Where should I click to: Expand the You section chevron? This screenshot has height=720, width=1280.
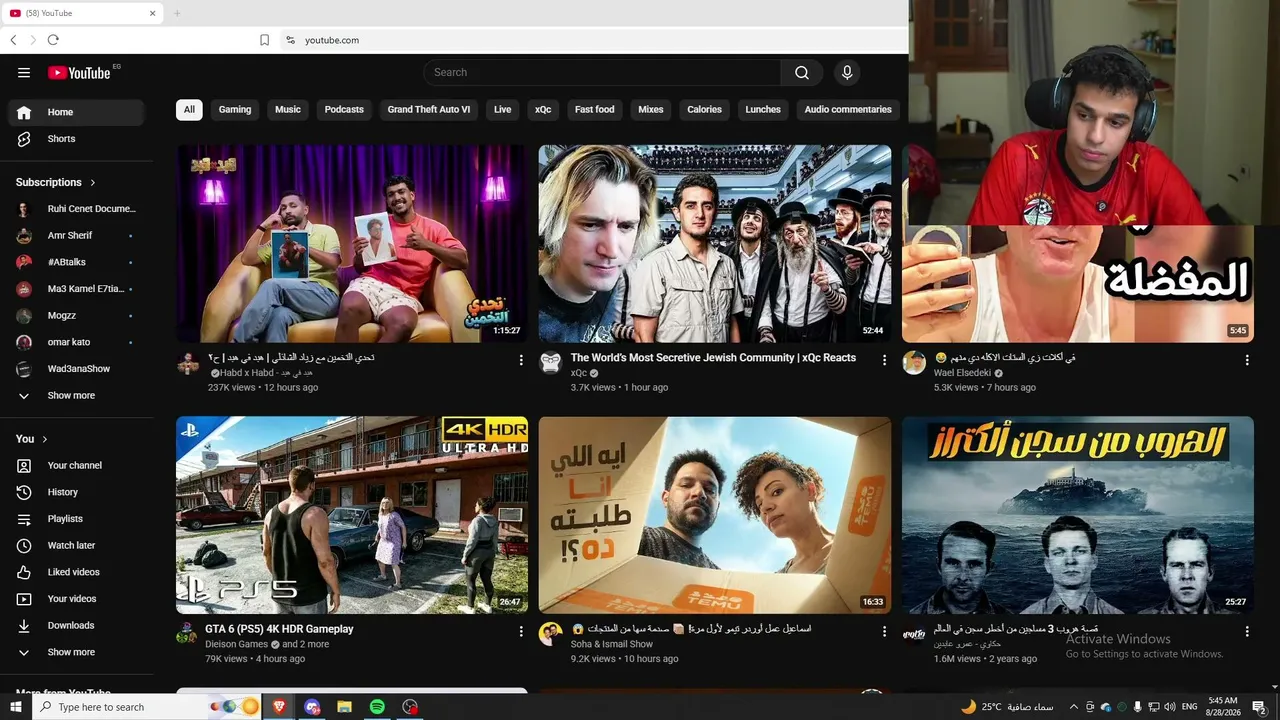[45, 439]
